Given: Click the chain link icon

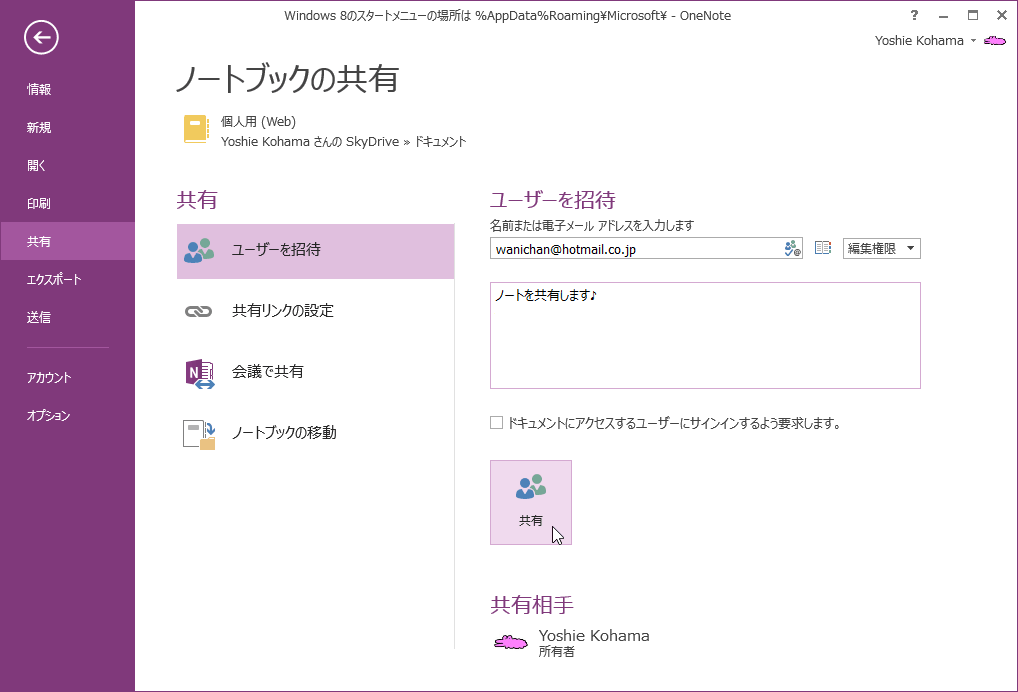Looking at the screenshot, I should click(x=199, y=312).
